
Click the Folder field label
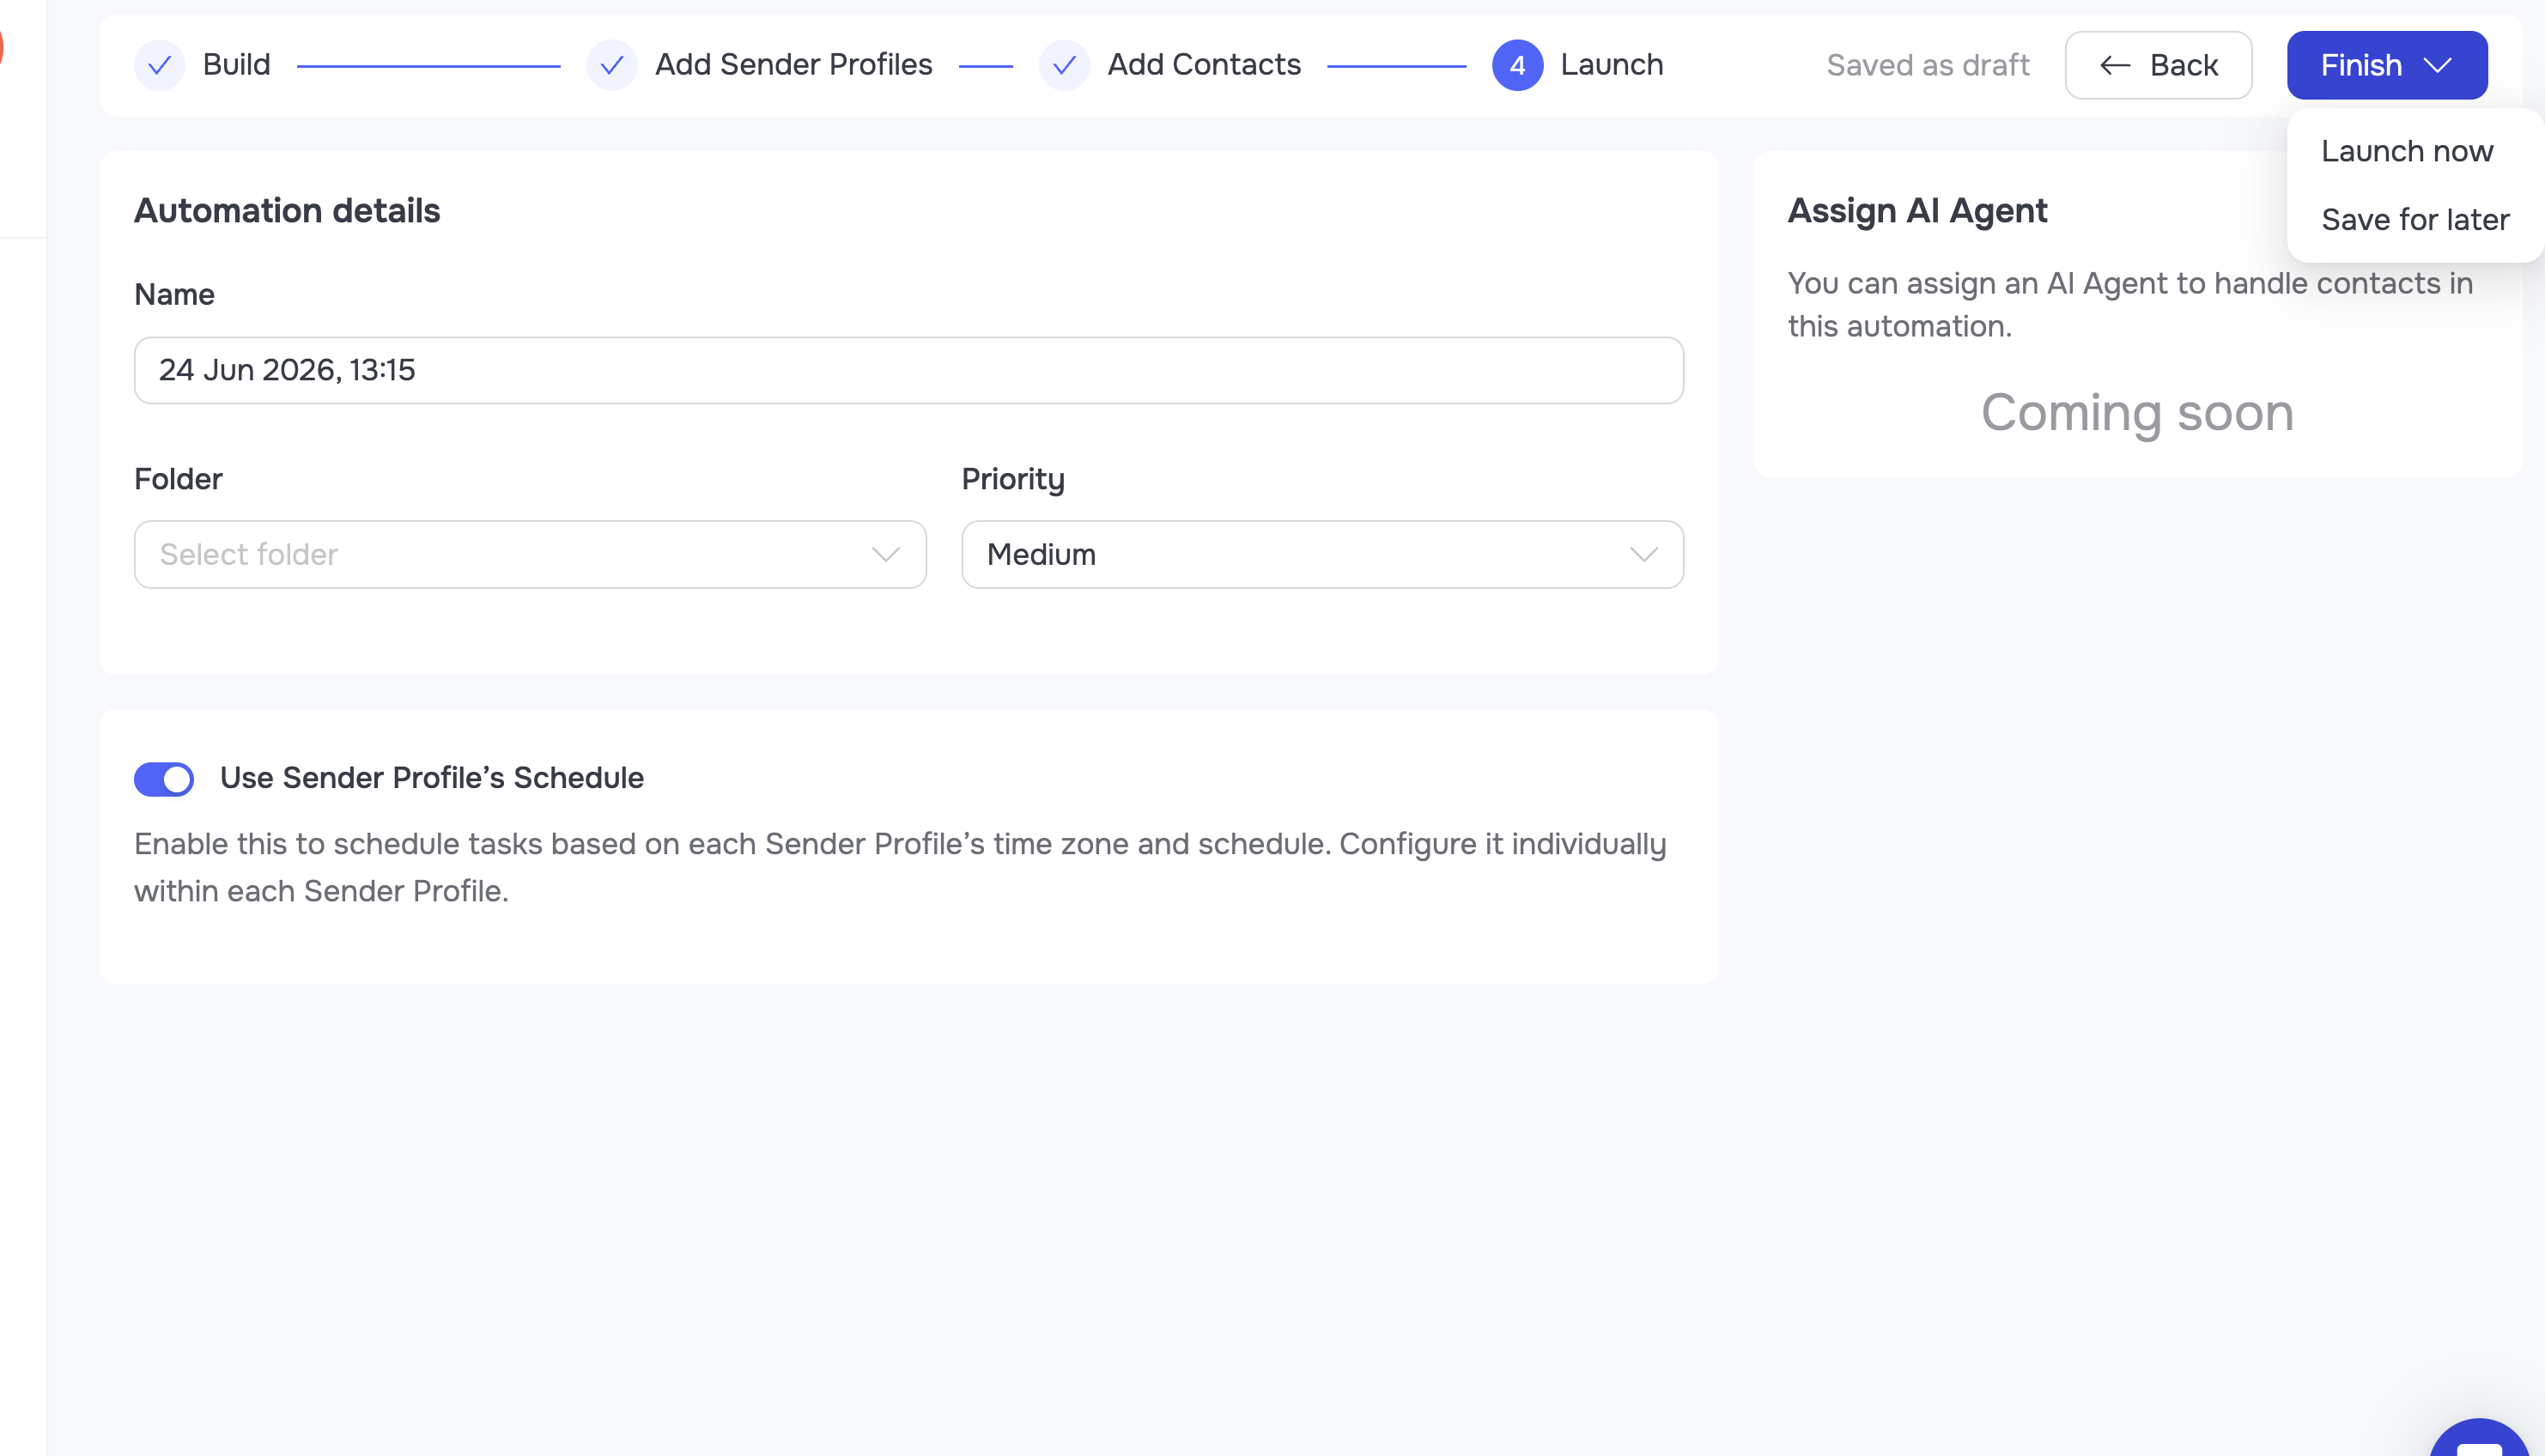[178, 479]
